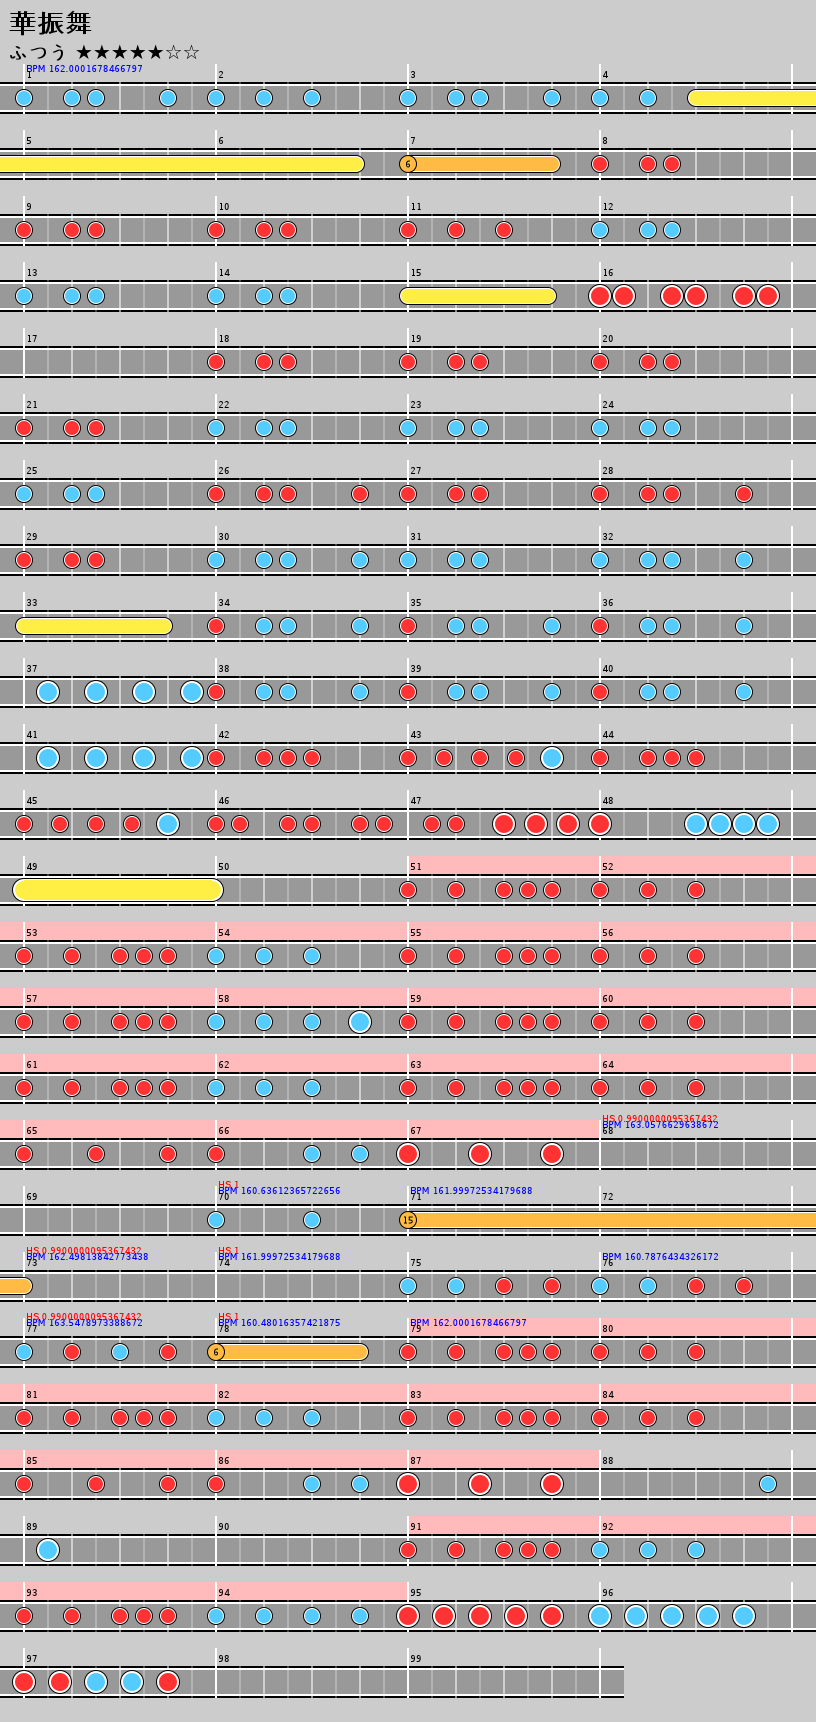Click the song title 華振舞
This screenshot has width=816, height=1722.
click(x=51, y=23)
